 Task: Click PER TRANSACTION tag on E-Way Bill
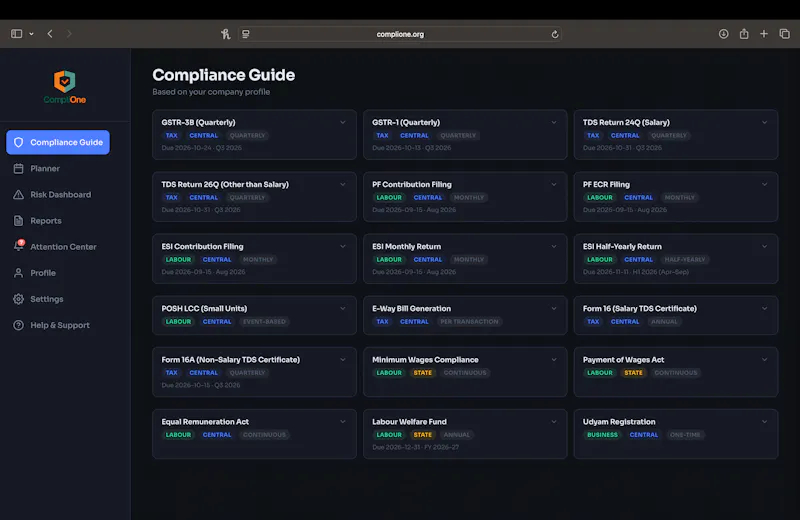469,321
